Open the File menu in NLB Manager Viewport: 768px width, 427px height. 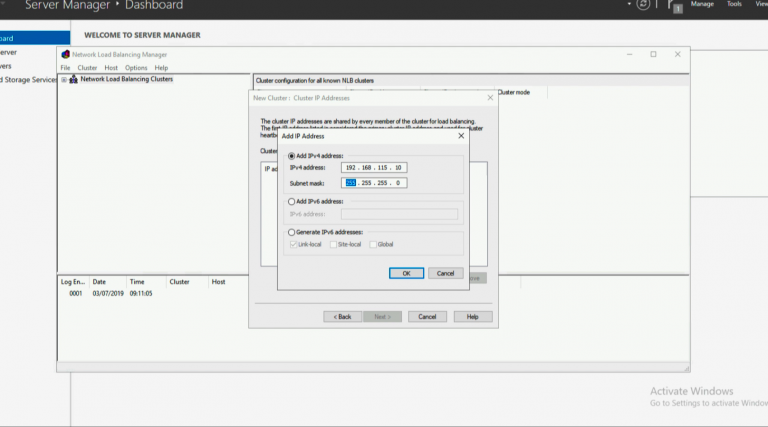pyautogui.click(x=65, y=68)
